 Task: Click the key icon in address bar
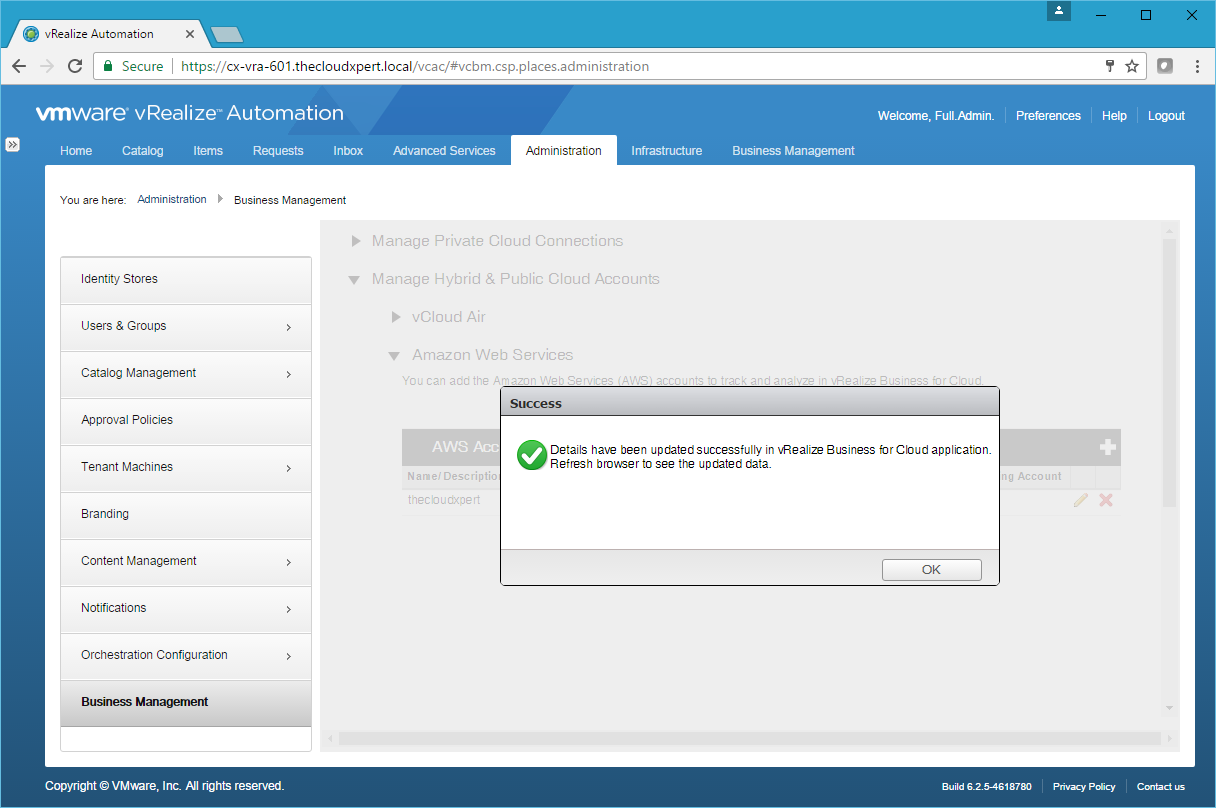(x=1109, y=66)
